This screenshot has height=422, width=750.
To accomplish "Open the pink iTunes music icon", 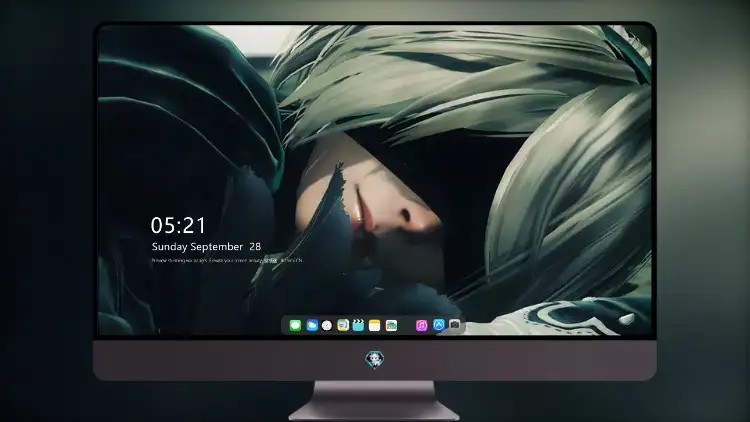I will pos(421,325).
